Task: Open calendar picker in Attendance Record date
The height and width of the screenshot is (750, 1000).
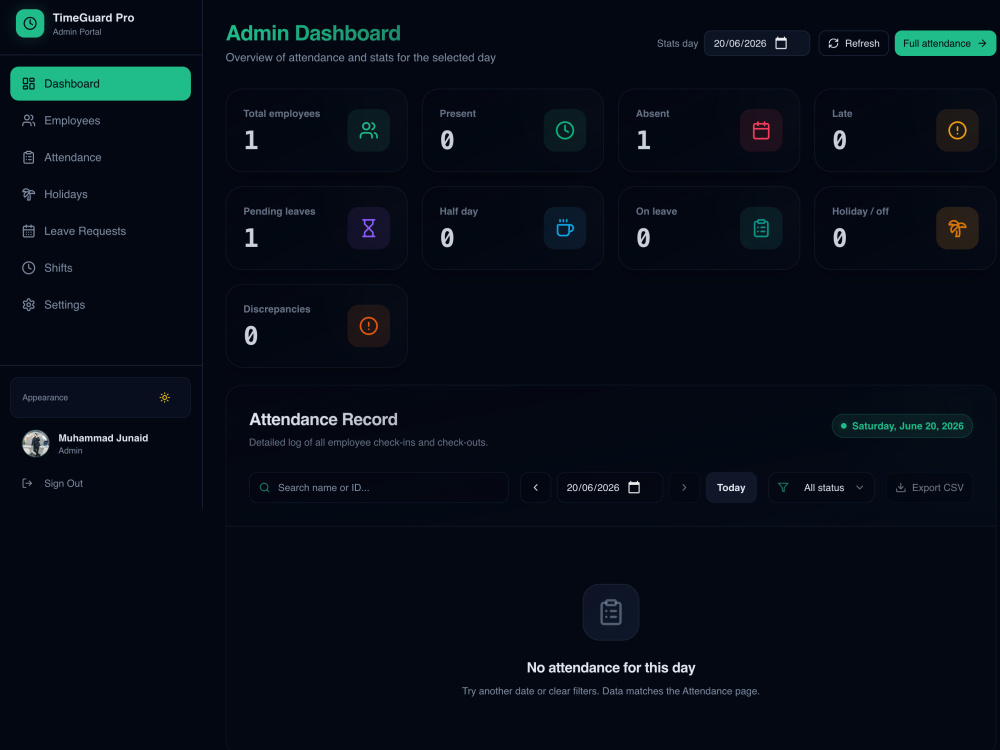Action: (634, 487)
